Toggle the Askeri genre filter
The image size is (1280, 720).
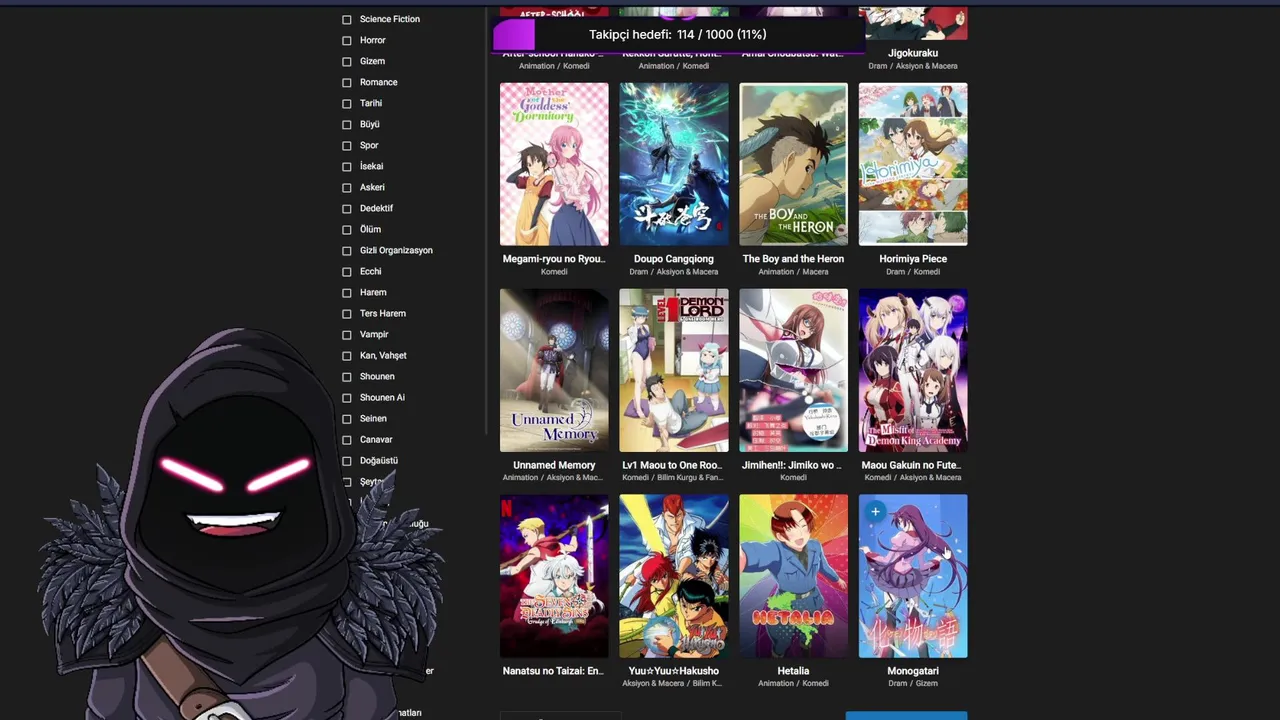tap(347, 187)
